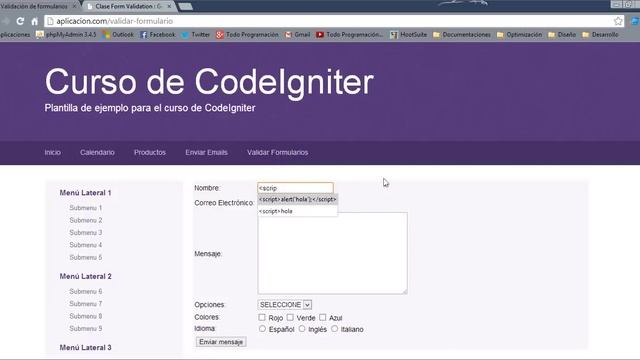The width and height of the screenshot is (640, 360).
Task: Close the Validación de formularios tab
Action: (75, 6)
